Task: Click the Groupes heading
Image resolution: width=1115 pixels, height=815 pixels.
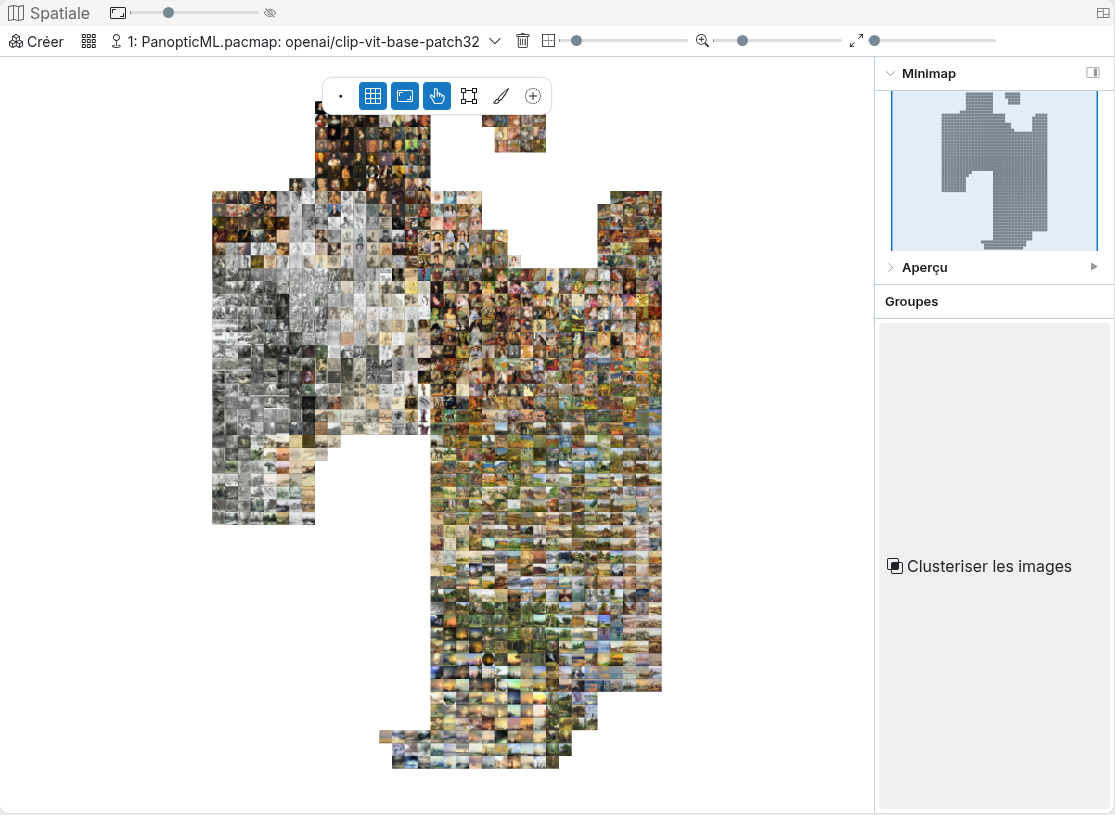Action: click(x=911, y=302)
